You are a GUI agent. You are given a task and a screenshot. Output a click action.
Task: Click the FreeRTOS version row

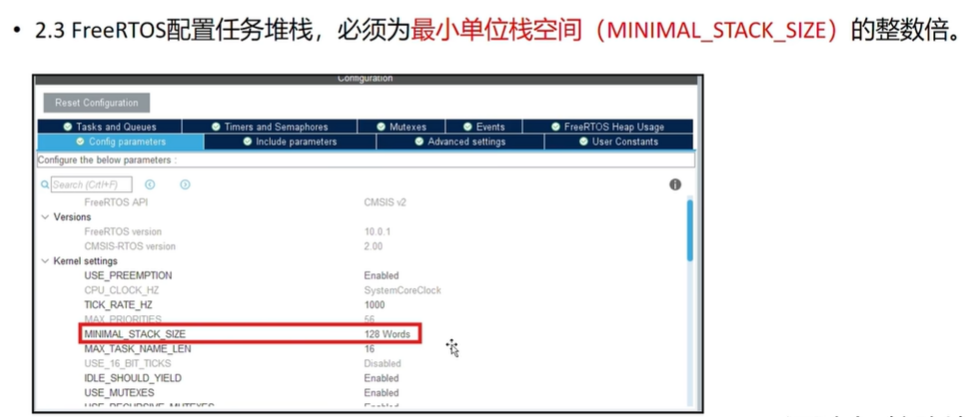point(122,231)
